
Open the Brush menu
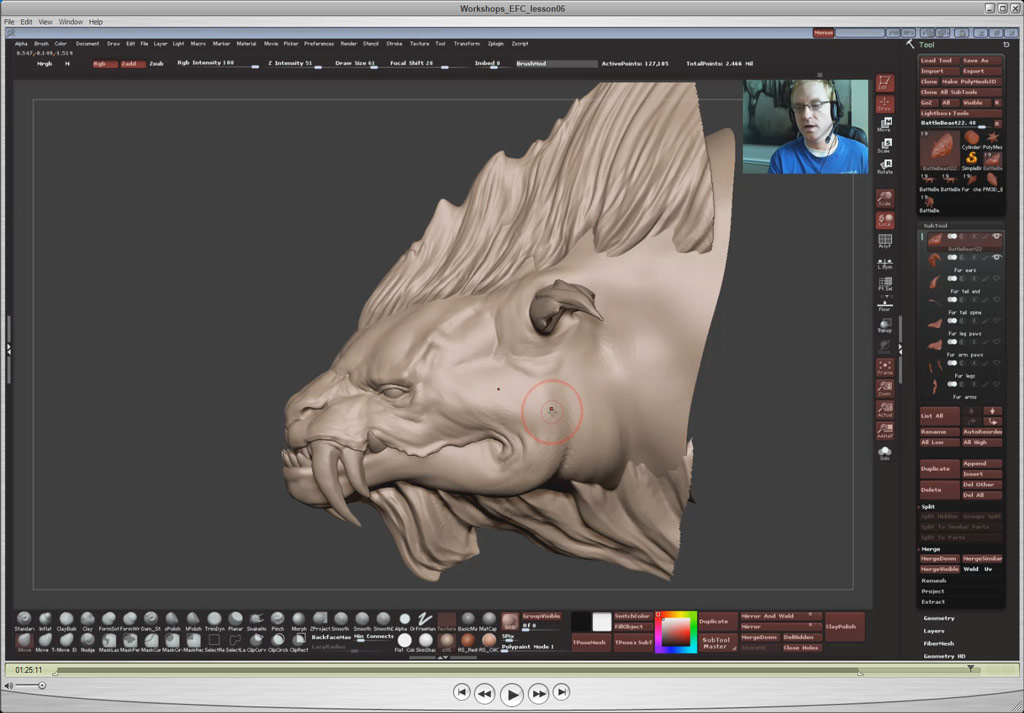(41, 44)
